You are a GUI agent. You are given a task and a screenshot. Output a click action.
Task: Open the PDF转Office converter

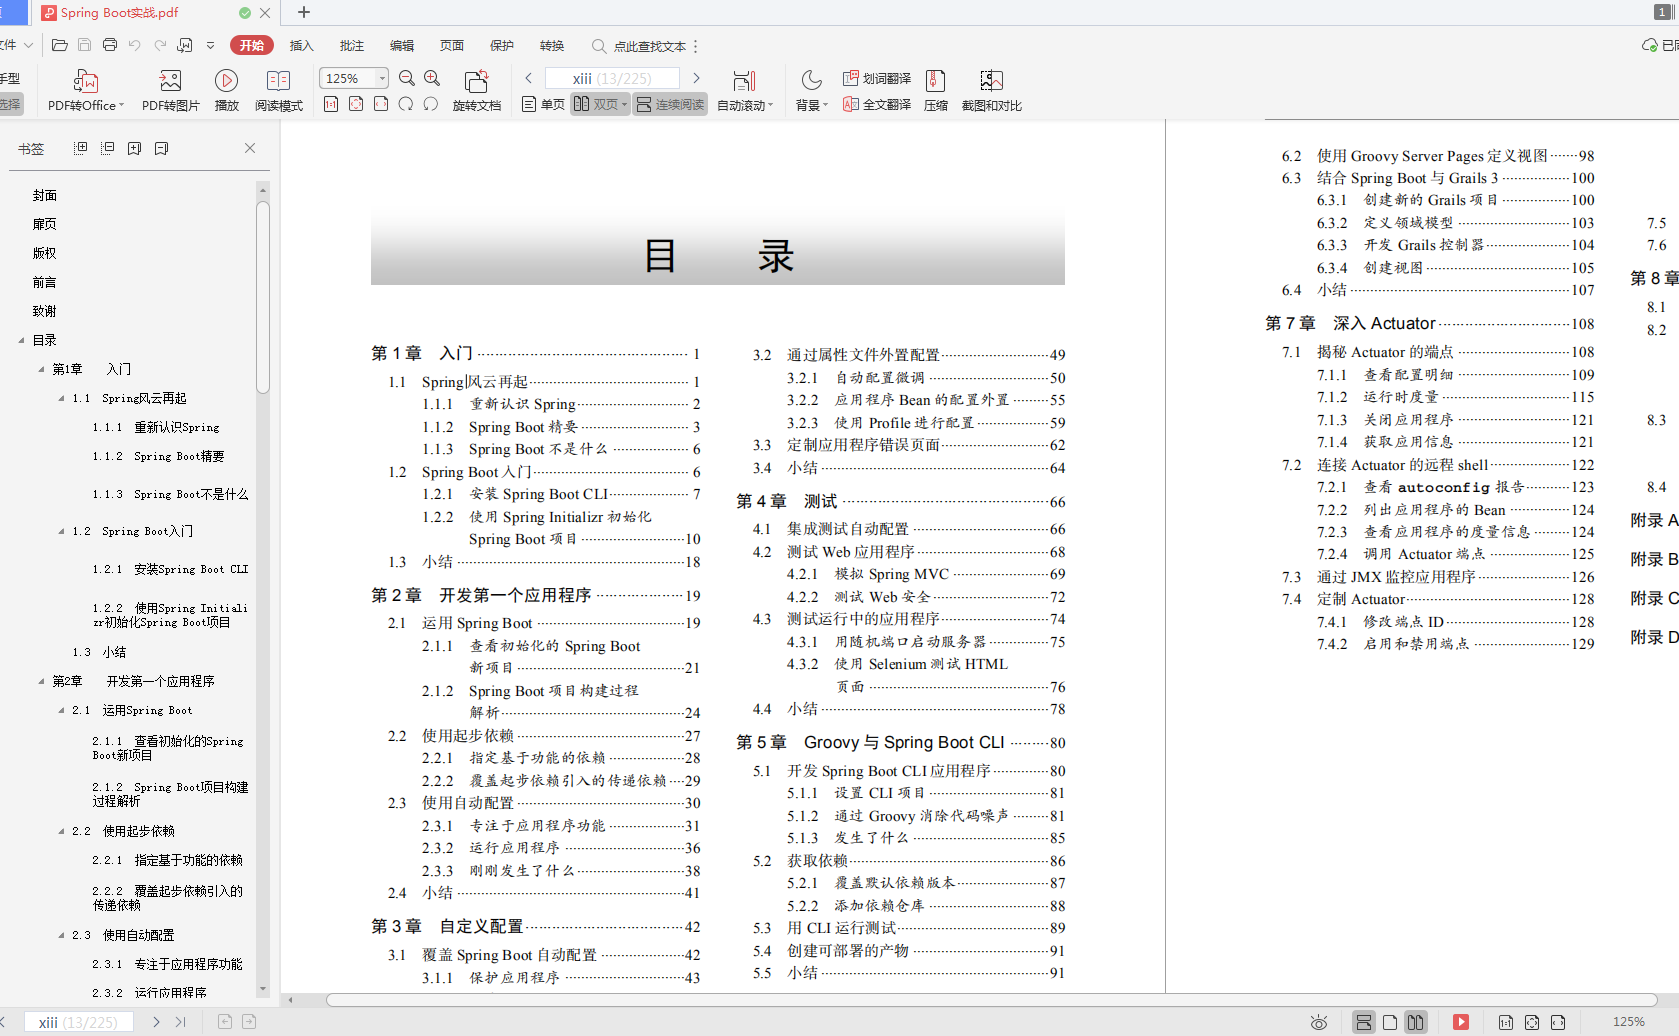pyautogui.click(x=86, y=90)
